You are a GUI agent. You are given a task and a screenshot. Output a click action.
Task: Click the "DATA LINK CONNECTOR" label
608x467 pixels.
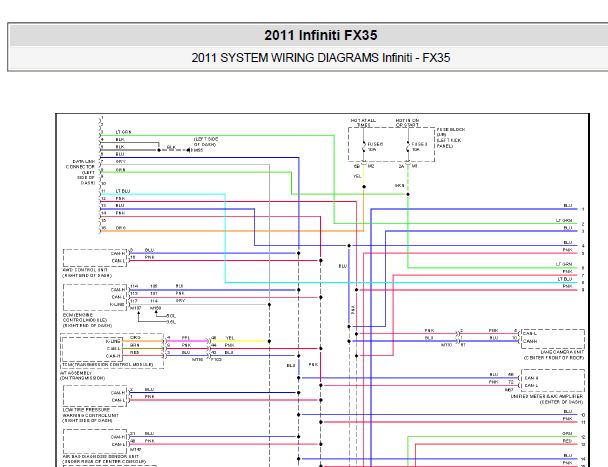coord(80,164)
